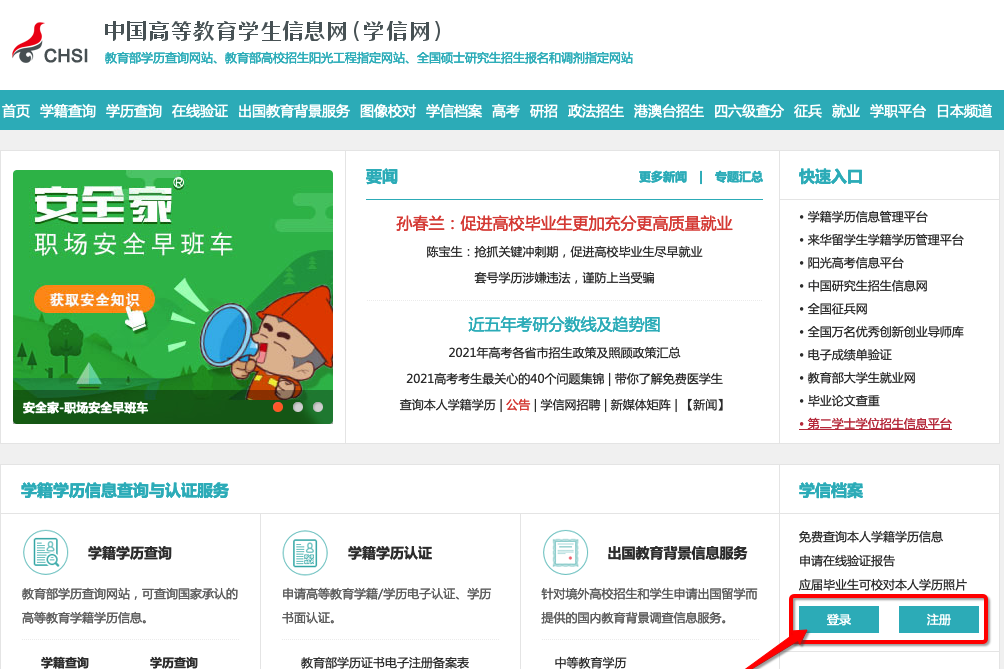Click the 学信档案 panel heading
1004x669 pixels.
830,490
